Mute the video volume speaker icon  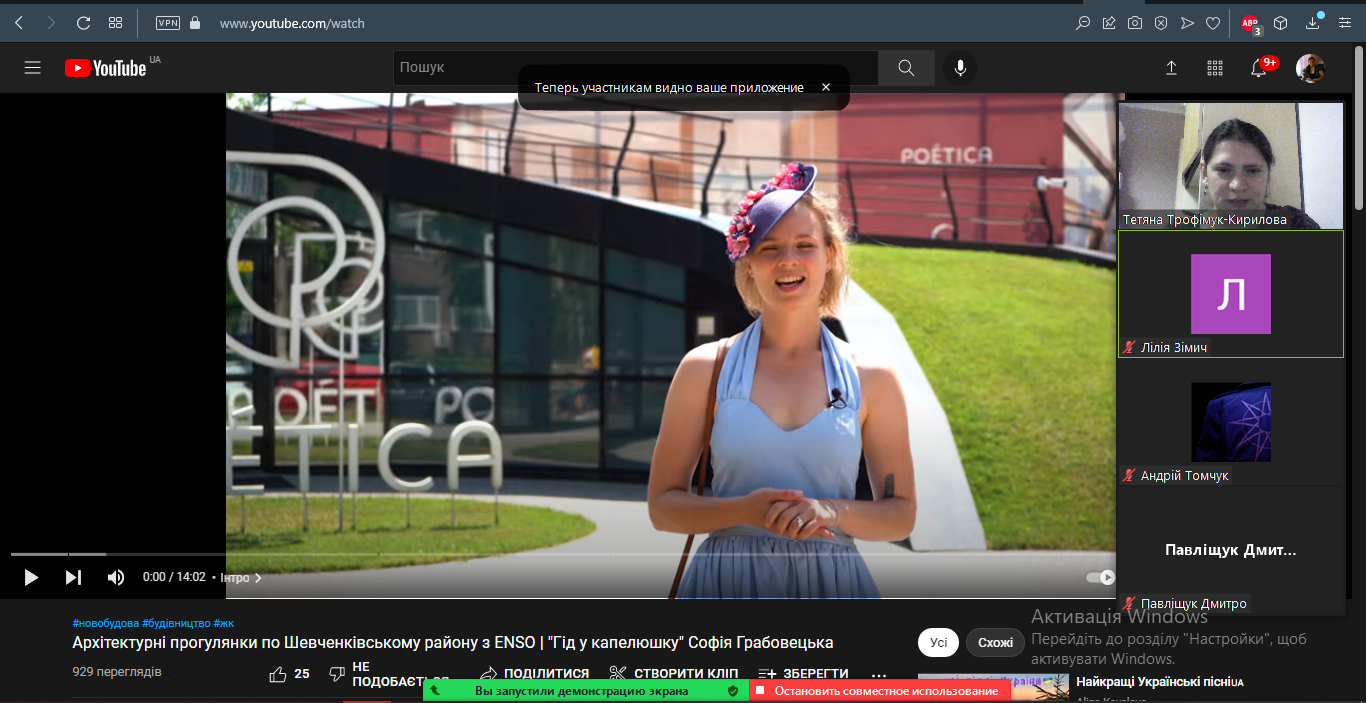[x=116, y=577]
